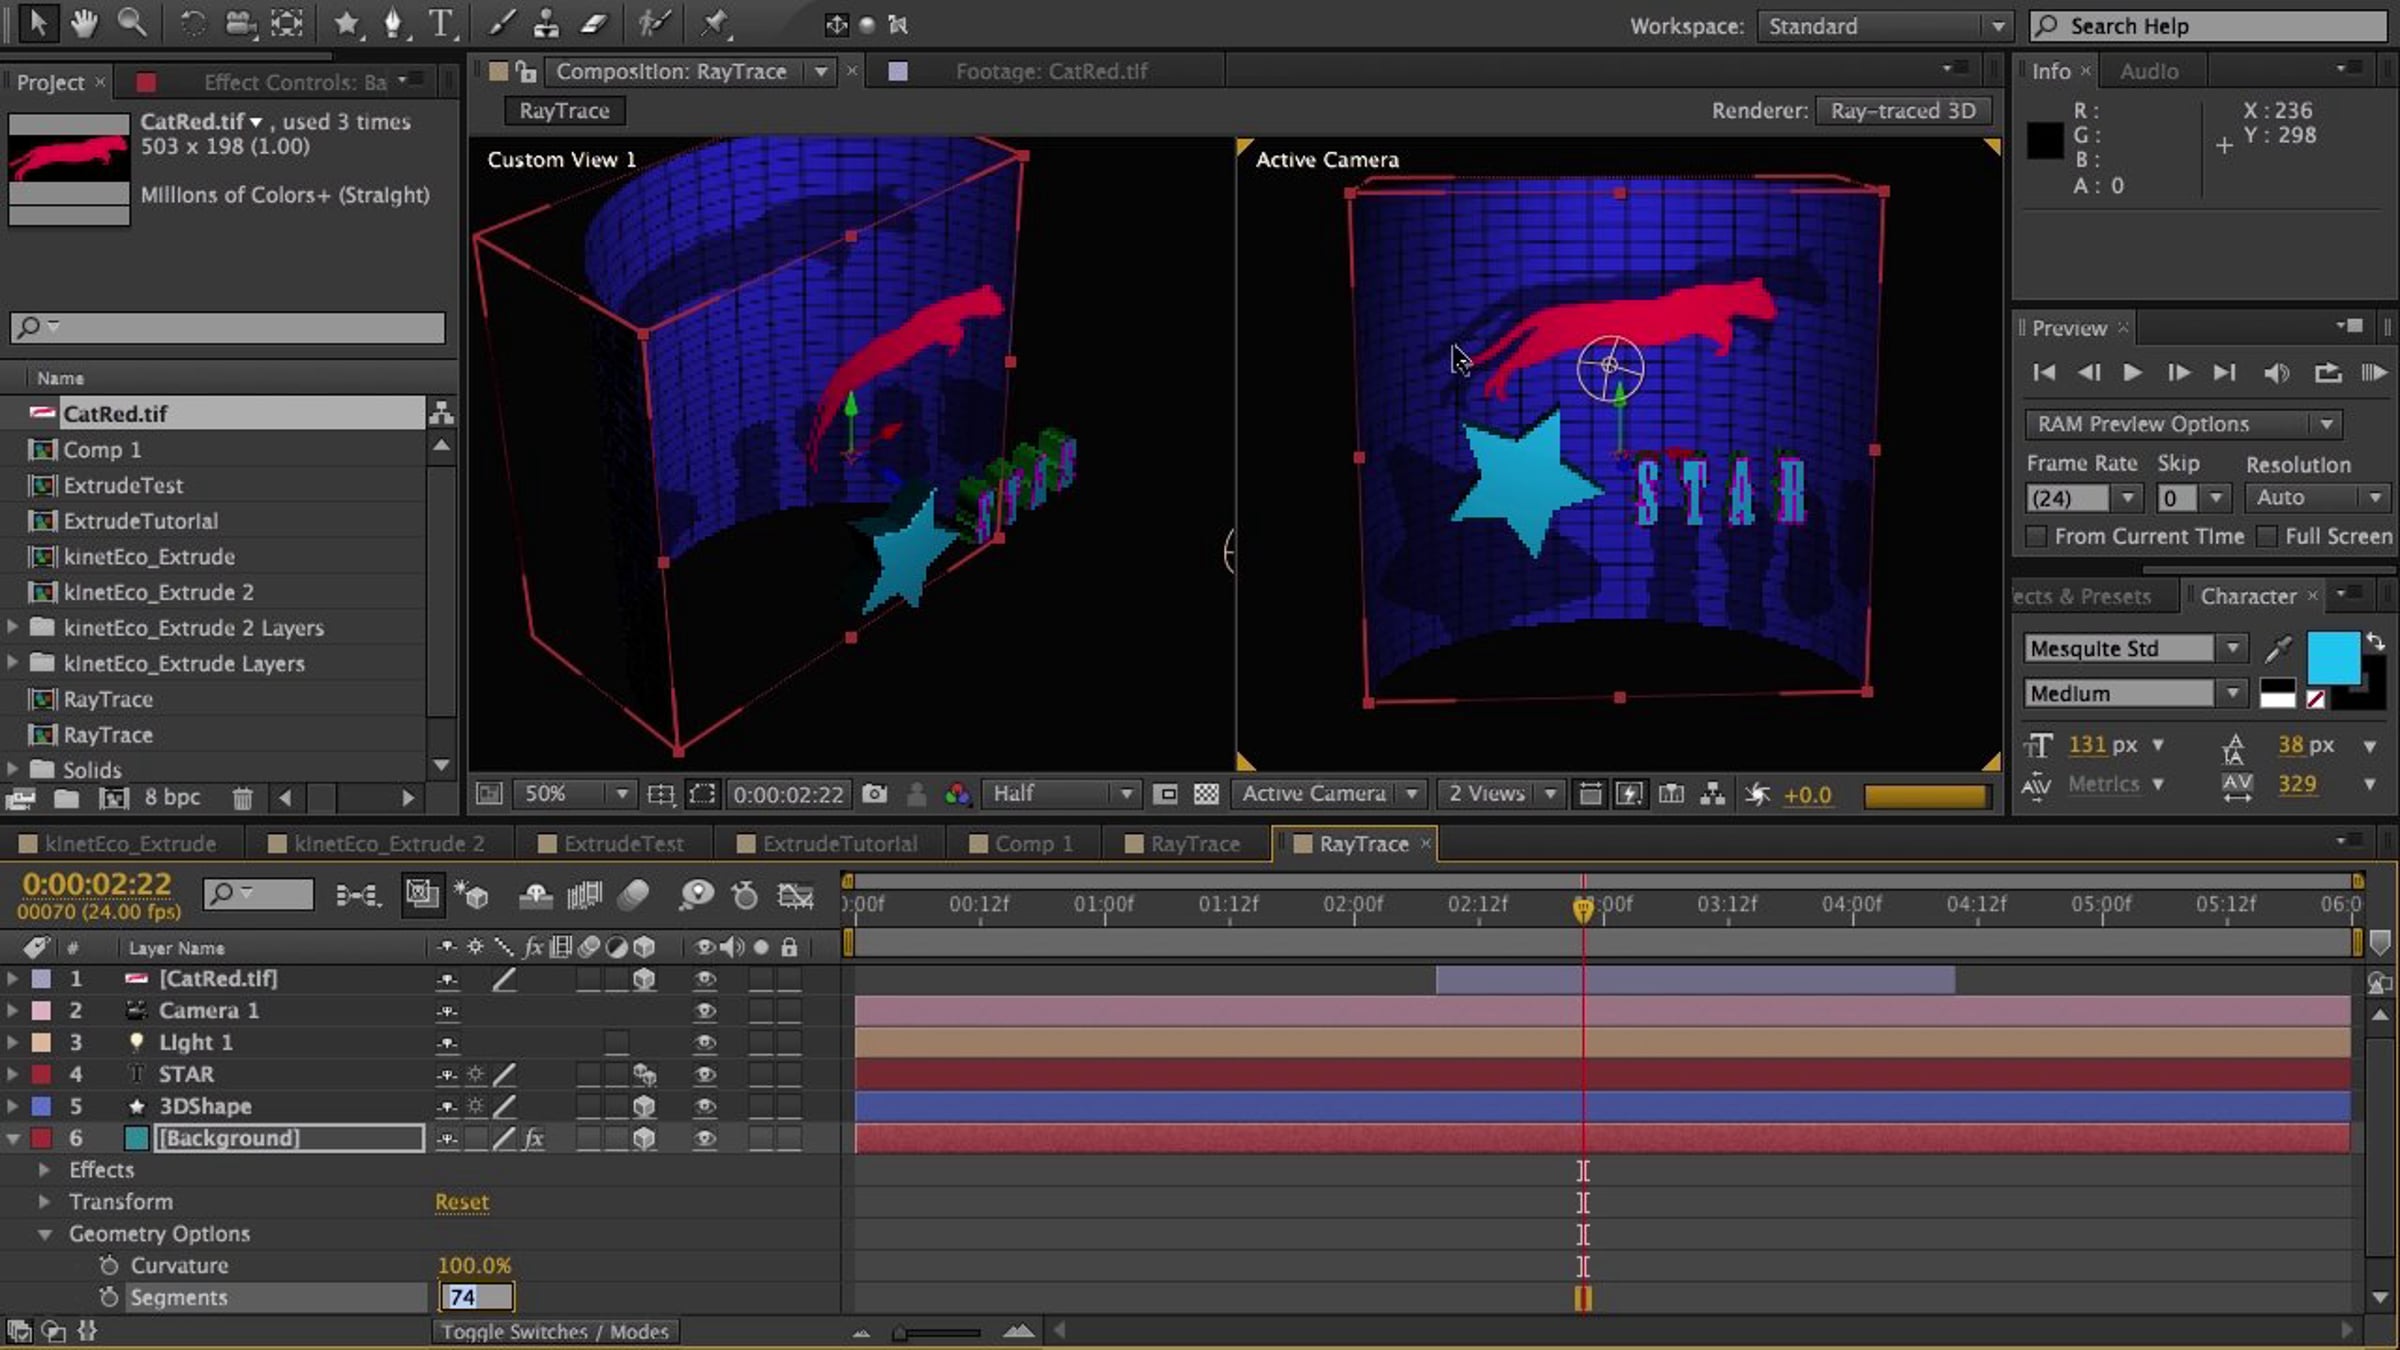This screenshot has height=1350, width=2400.
Task: Enable the Full Screen checkbox
Action: (x=2267, y=537)
